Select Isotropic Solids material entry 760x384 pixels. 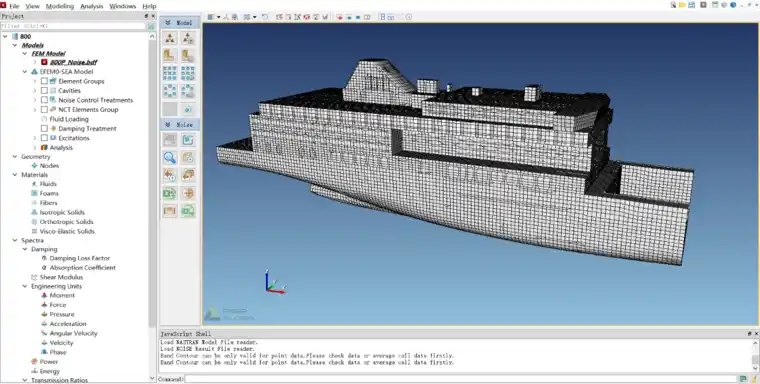tap(62, 212)
